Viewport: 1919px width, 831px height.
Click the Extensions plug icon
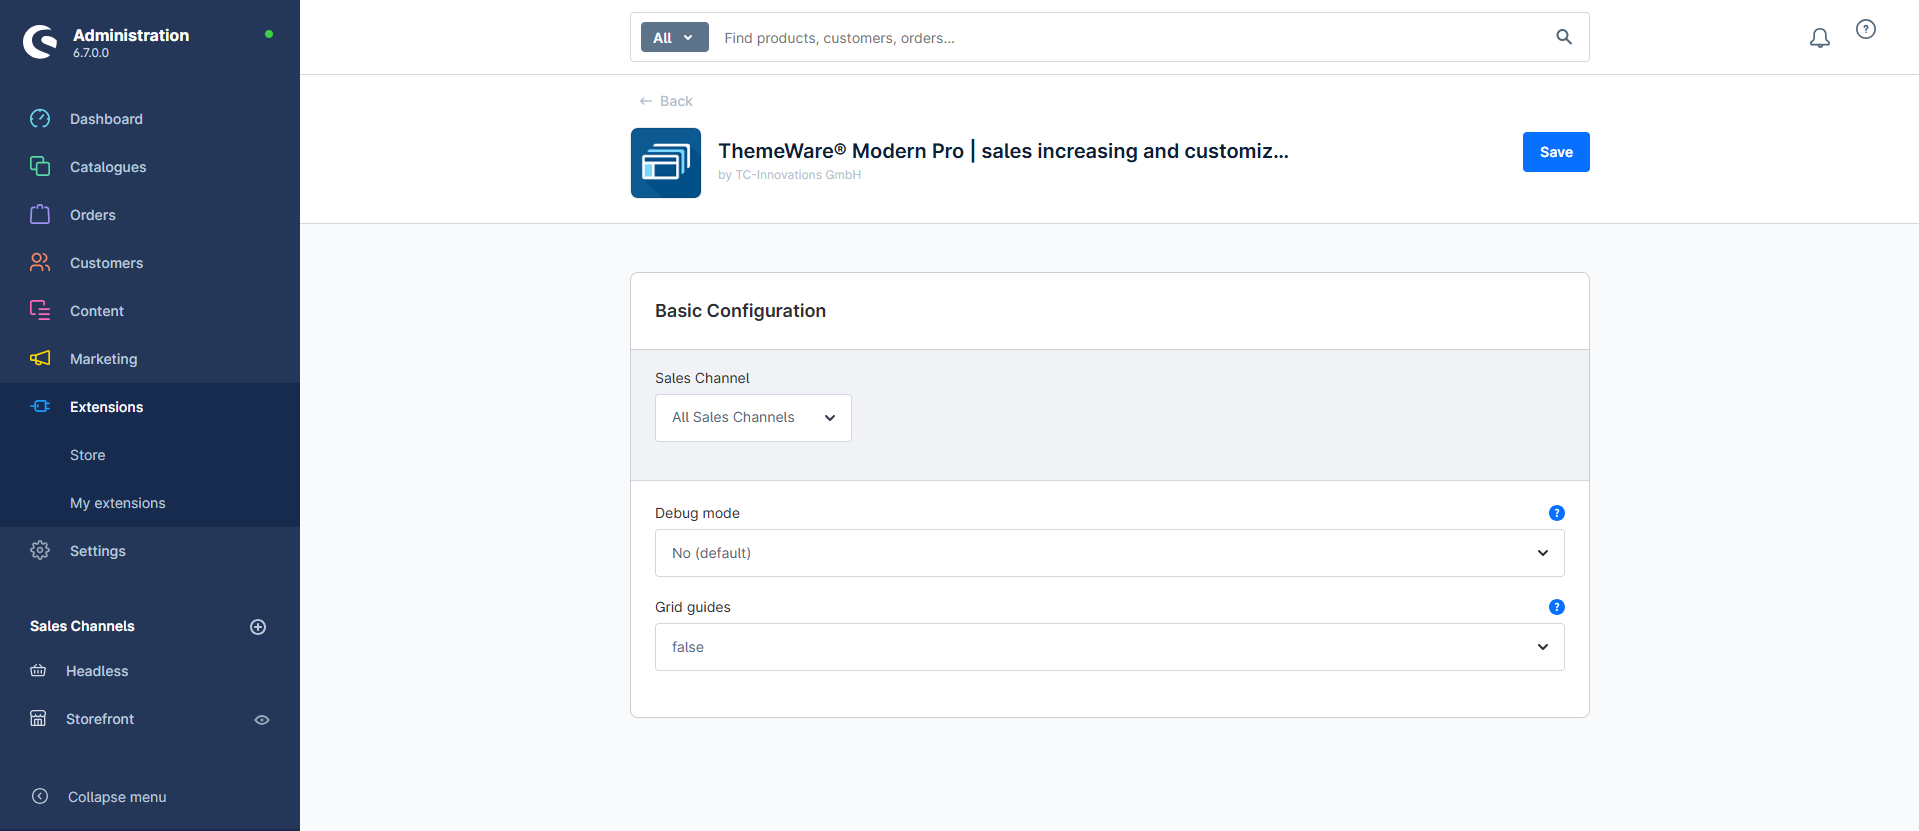pyautogui.click(x=40, y=407)
